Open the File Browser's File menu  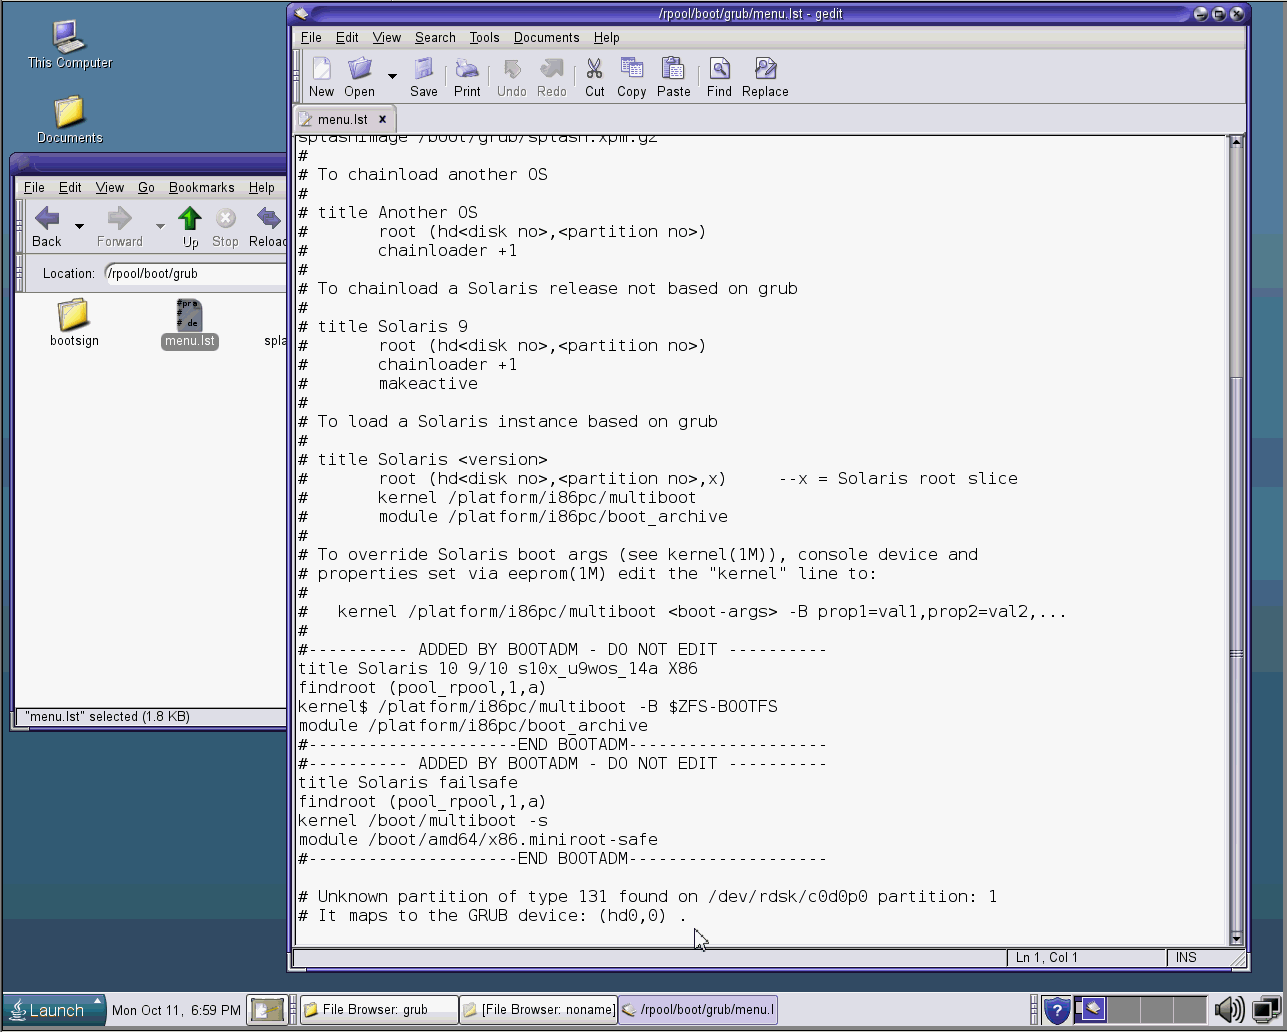34,187
